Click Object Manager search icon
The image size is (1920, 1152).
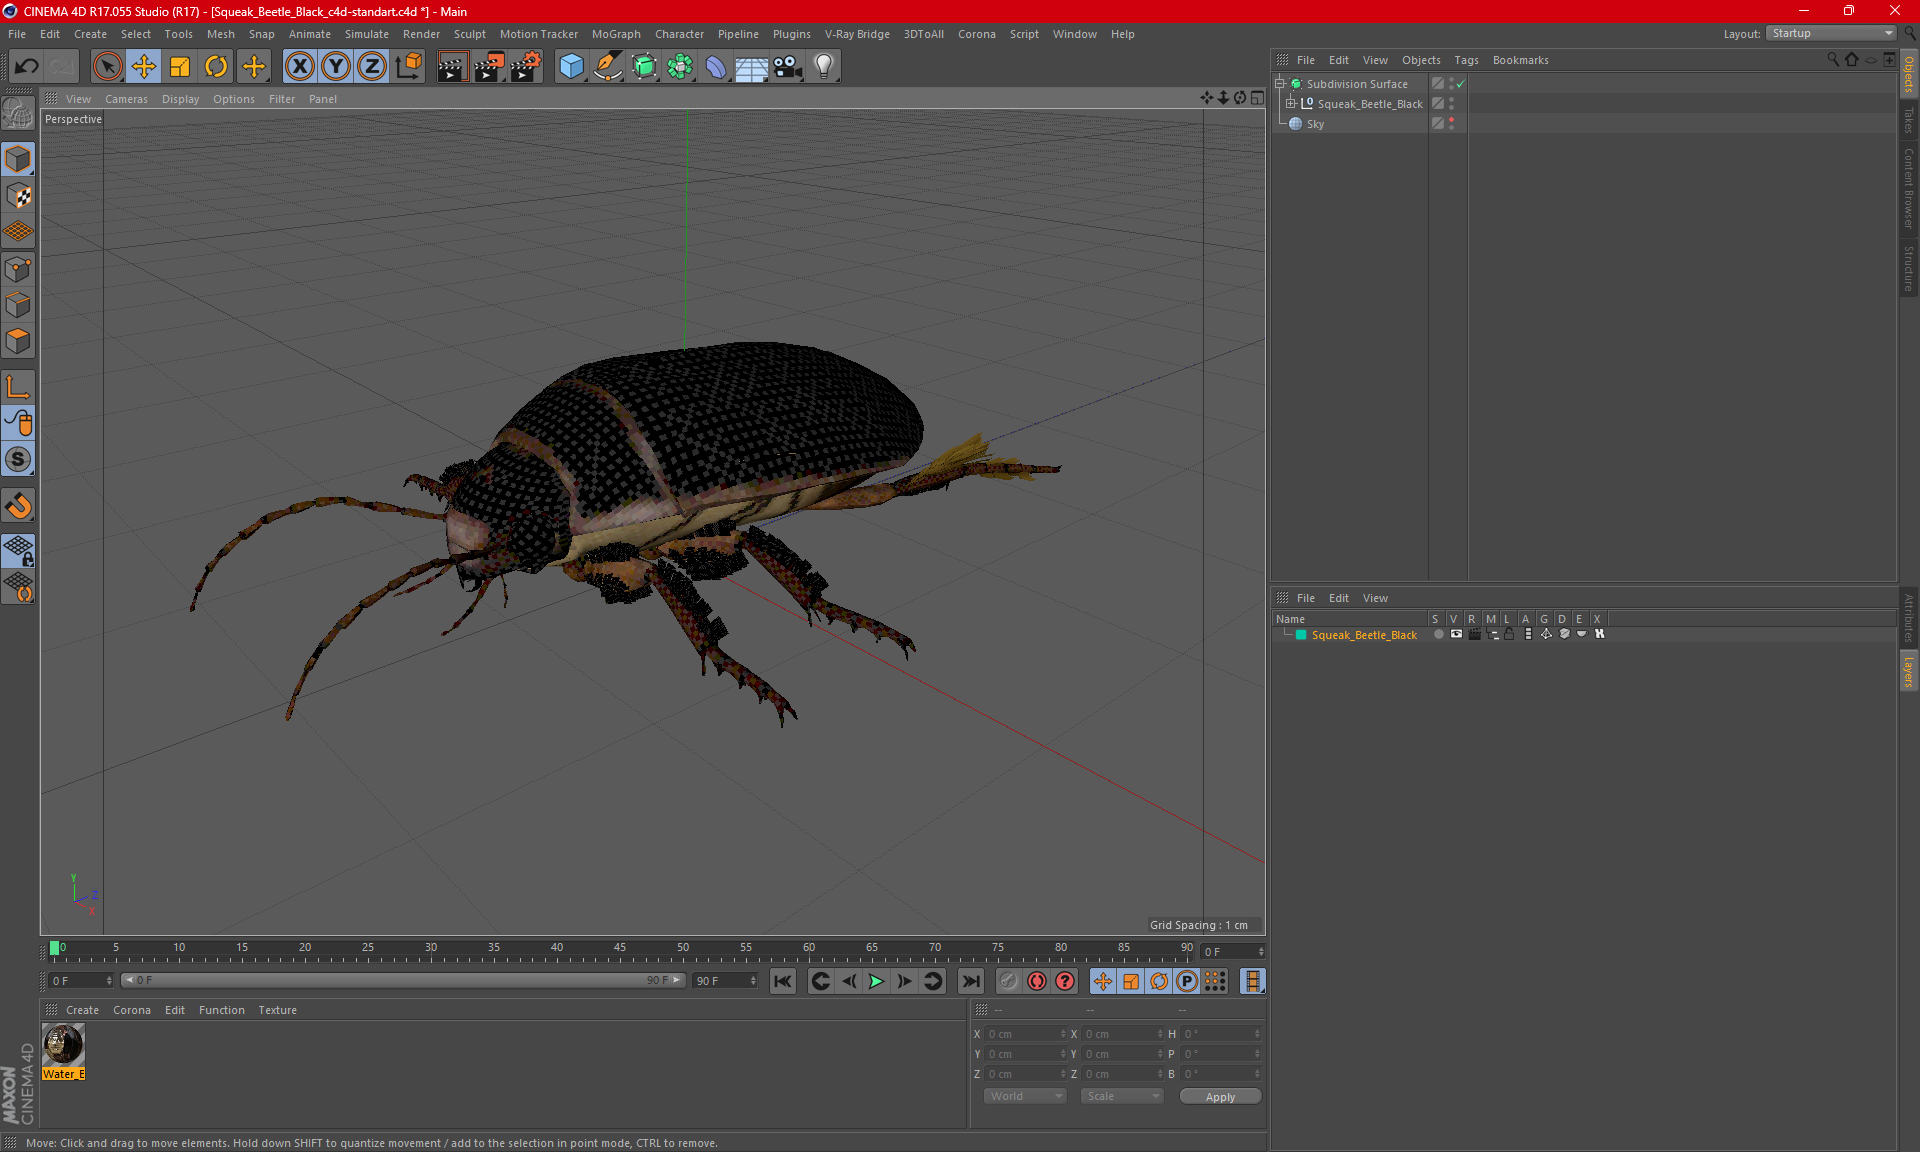(x=1832, y=60)
